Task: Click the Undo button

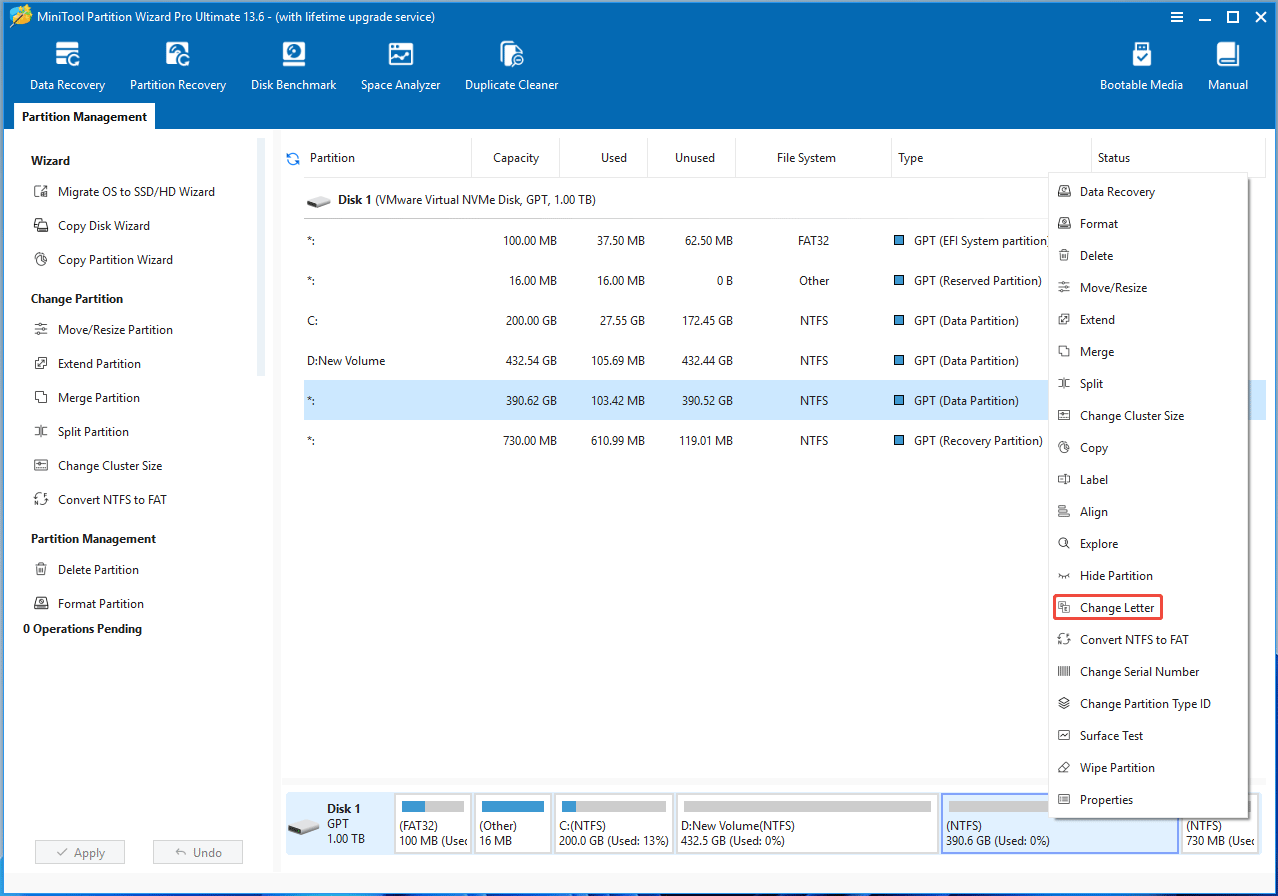Action: point(198,853)
